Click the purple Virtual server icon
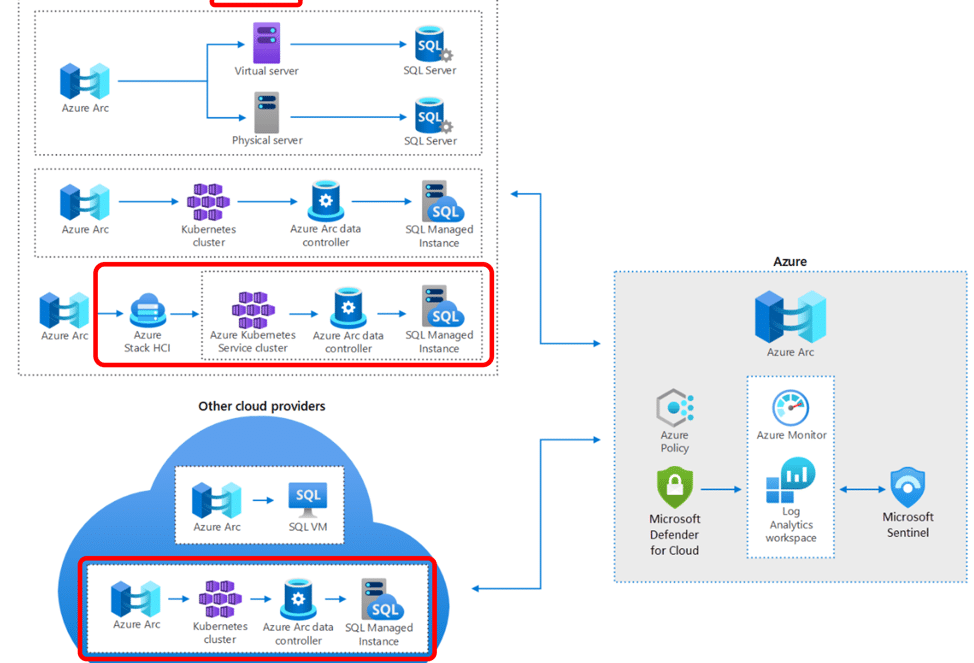The height and width of the screenshot is (663, 974). 266,42
